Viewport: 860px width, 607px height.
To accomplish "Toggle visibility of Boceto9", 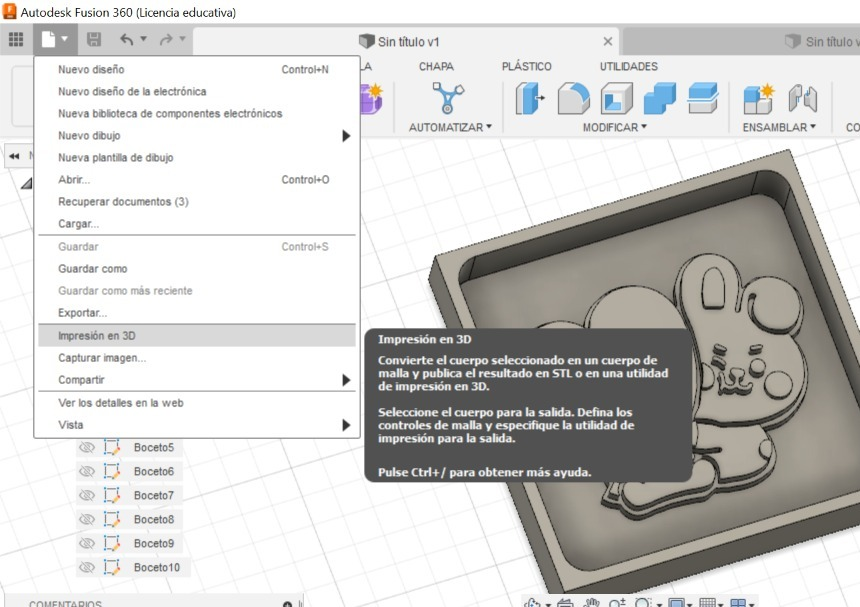I will click(x=87, y=543).
